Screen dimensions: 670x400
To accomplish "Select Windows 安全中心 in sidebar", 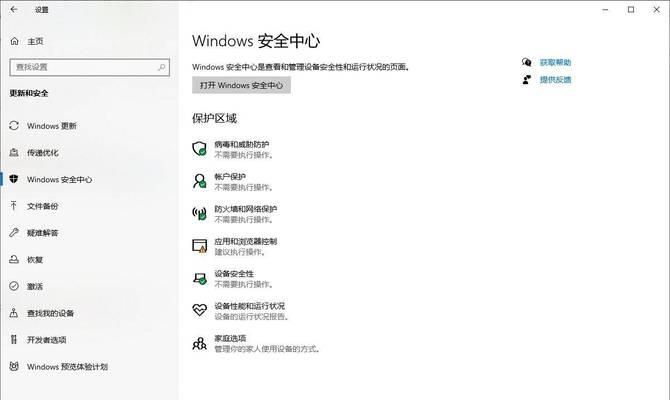I will (59, 179).
